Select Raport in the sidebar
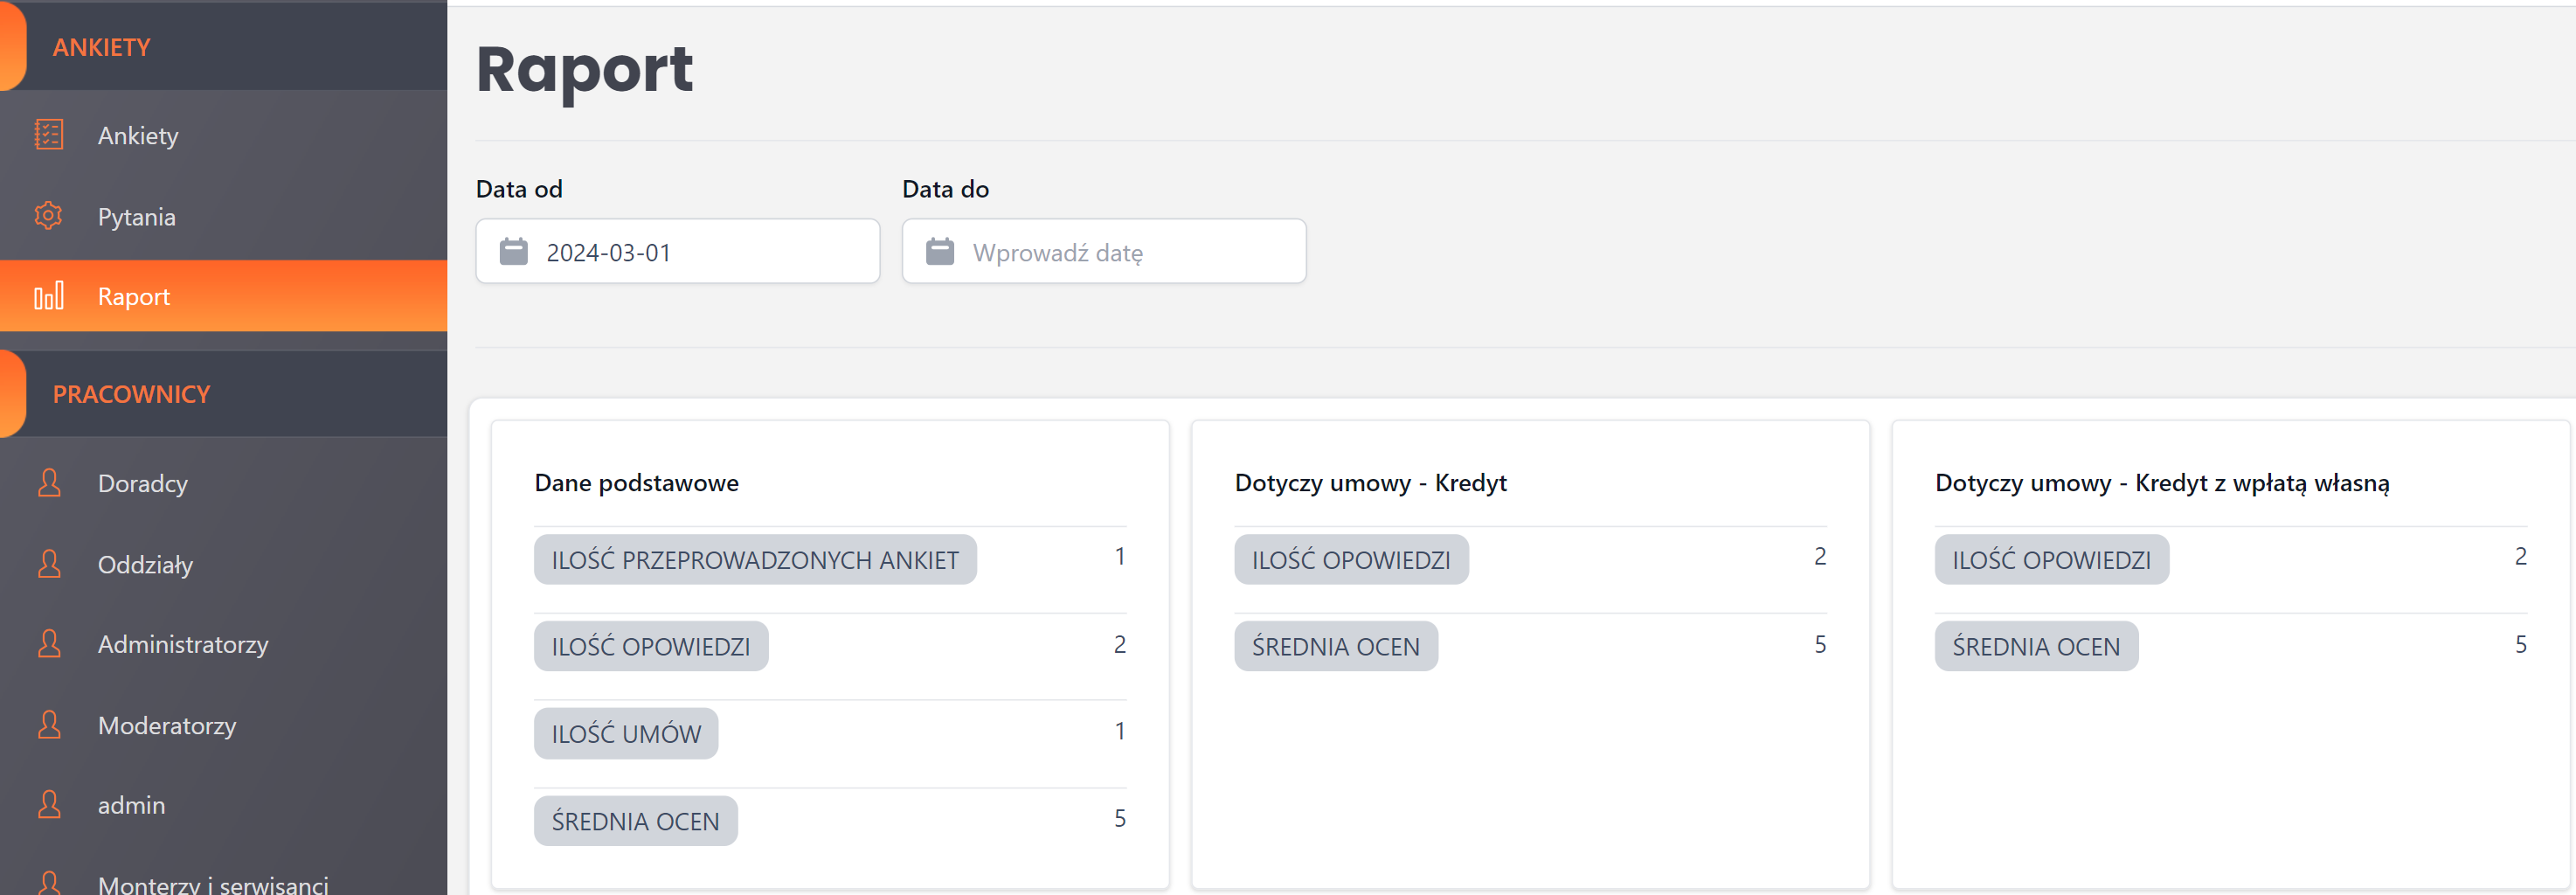This screenshot has width=2576, height=895. coord(134,297)
